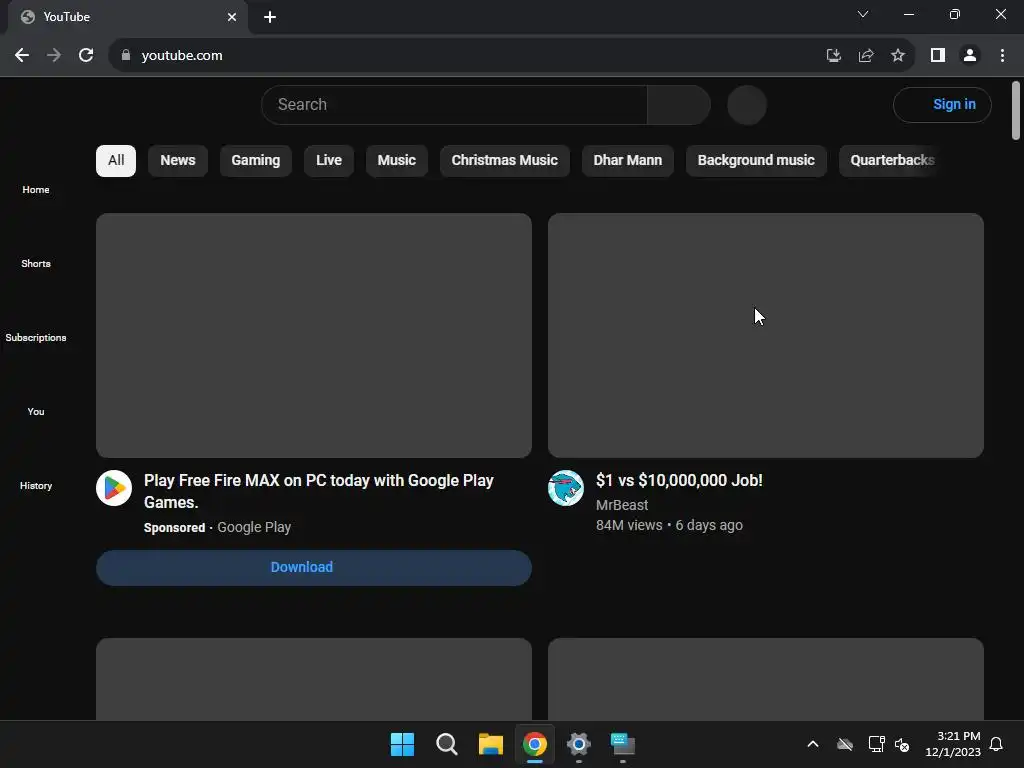Open Windows taskbar search
1024x768 pixels.
click(447, 744)
